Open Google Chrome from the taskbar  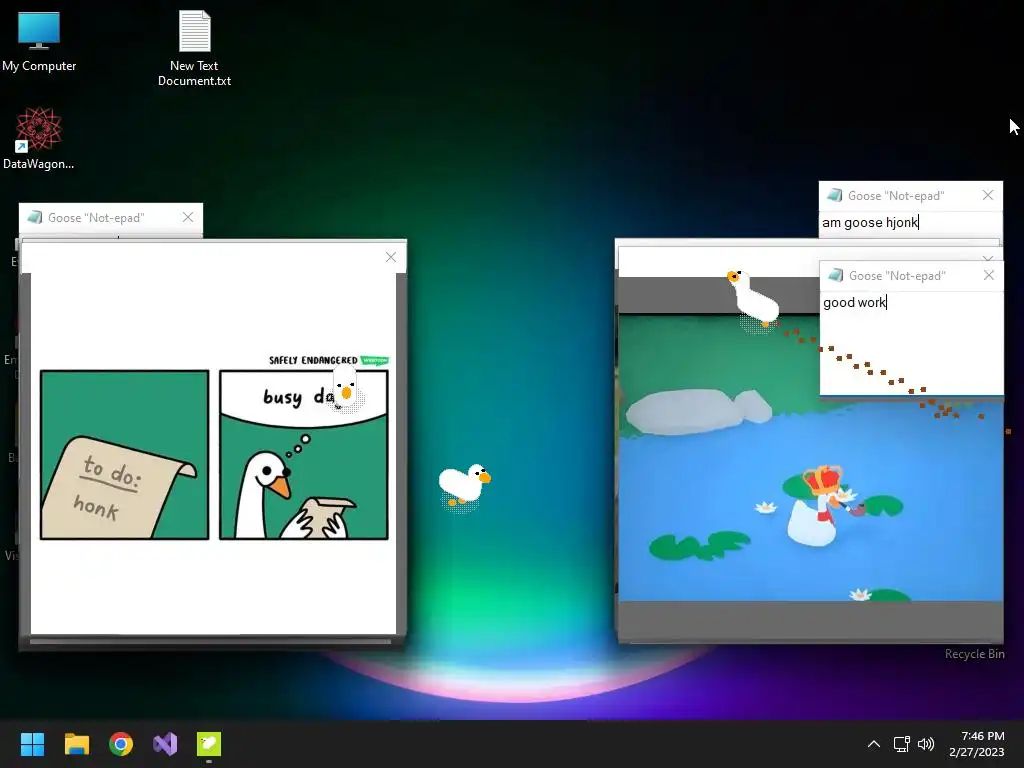[121, 744]
